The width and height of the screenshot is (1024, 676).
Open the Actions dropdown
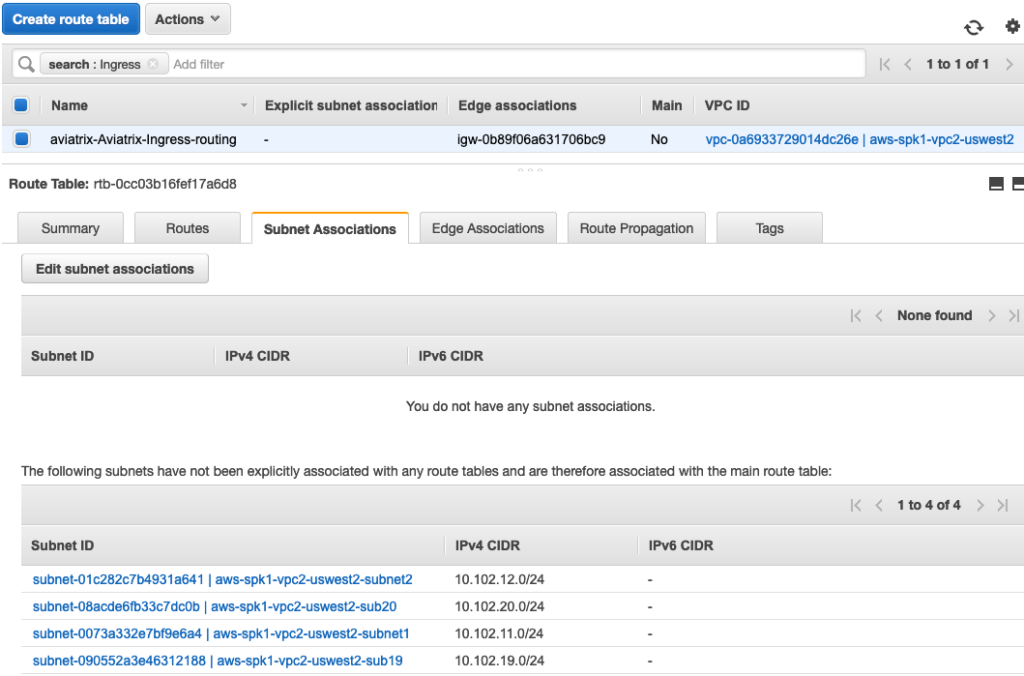point(187,20)
